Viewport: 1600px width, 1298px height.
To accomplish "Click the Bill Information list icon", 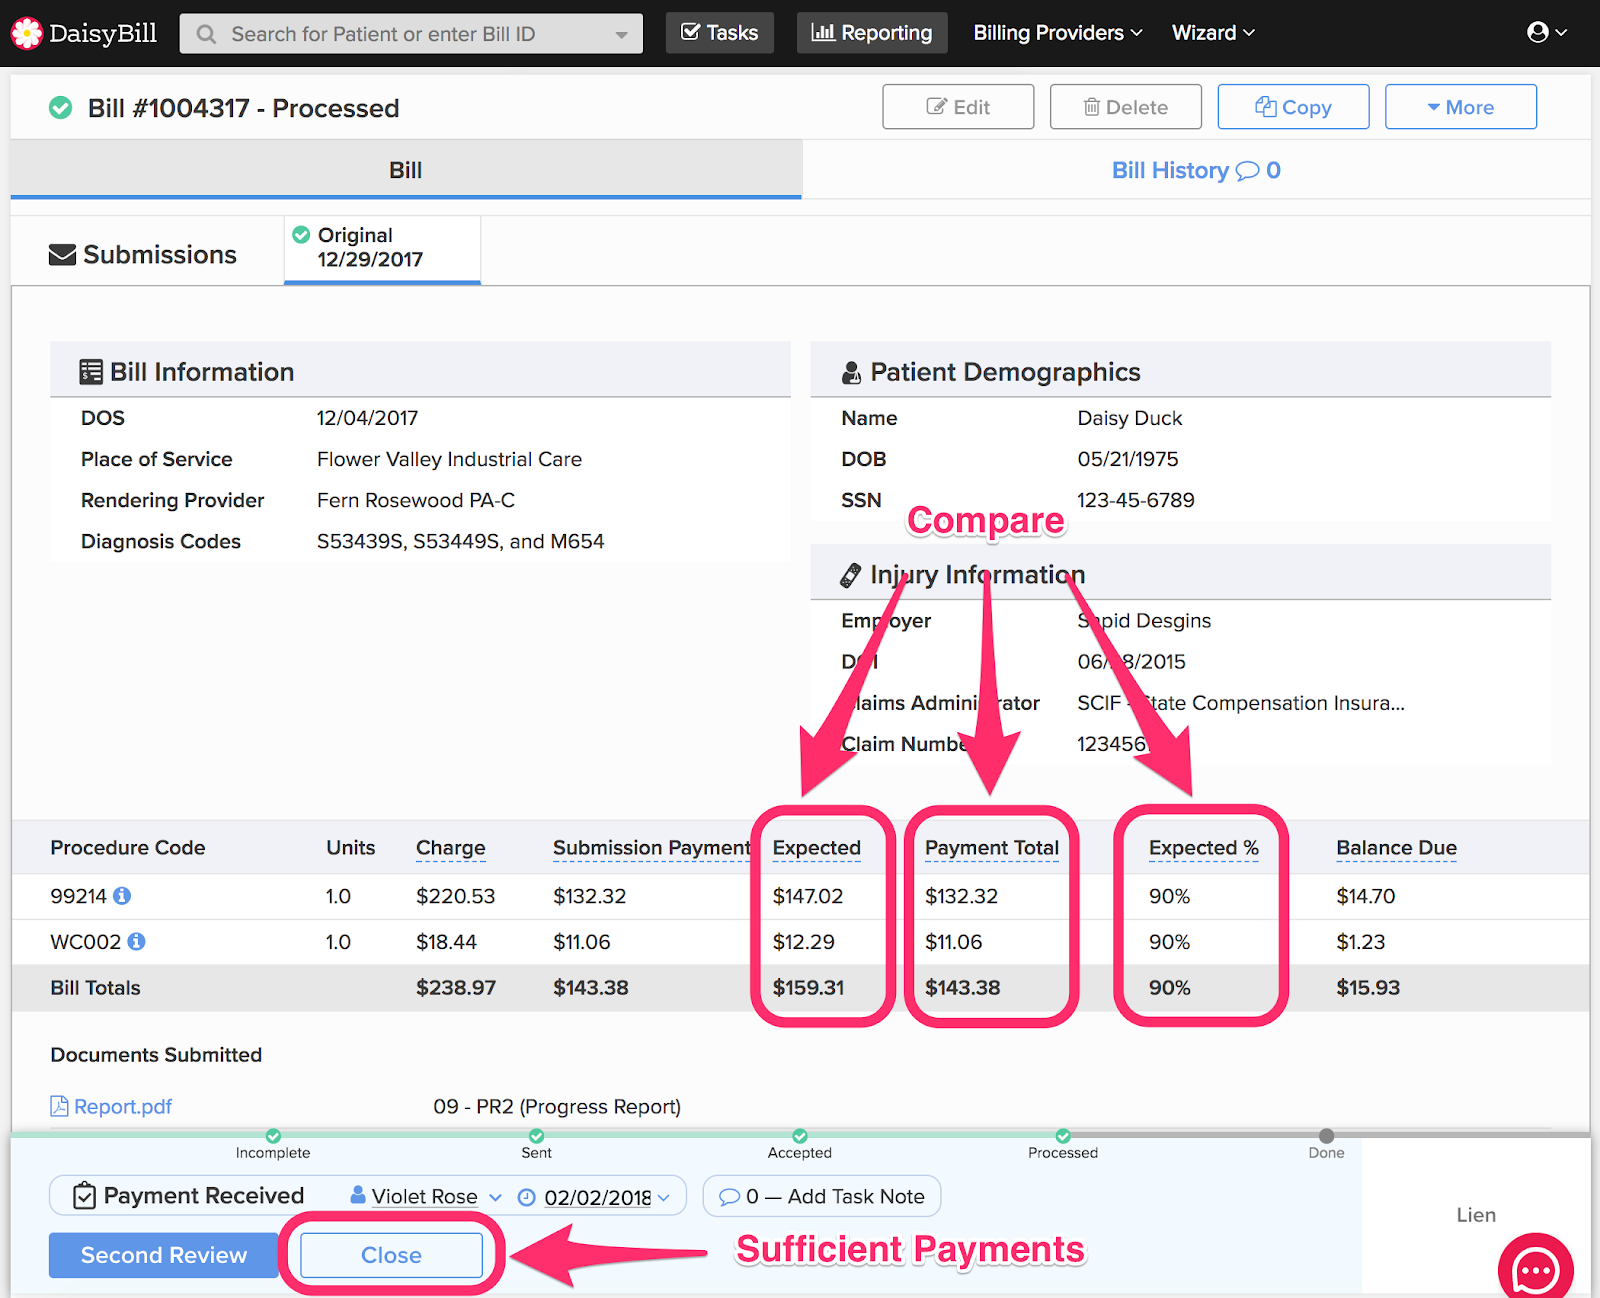I will (91, 372).
